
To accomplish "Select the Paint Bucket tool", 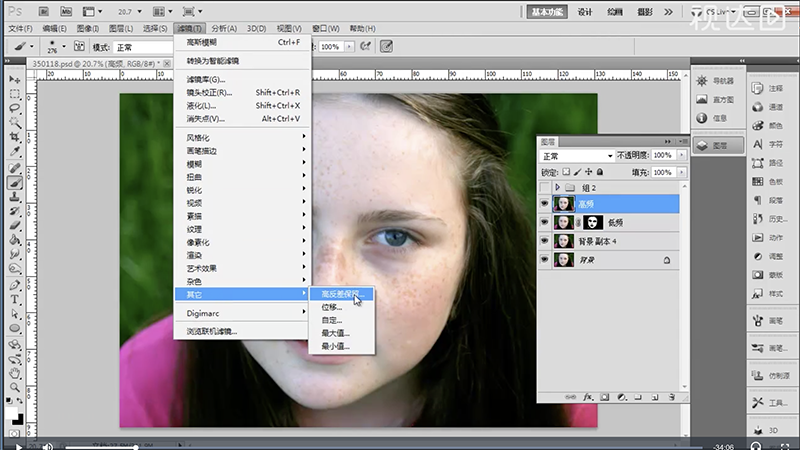I will coord(15,240).
